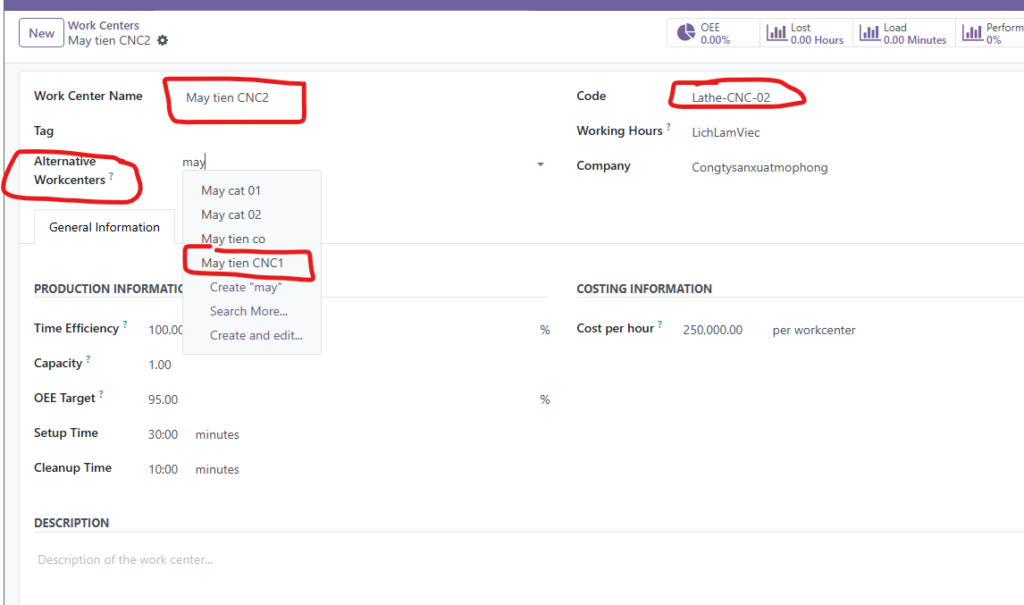The height and width of the screenshot is (605, 1024).
Task: Click Search More... in the dropdown
Action: 248,311
